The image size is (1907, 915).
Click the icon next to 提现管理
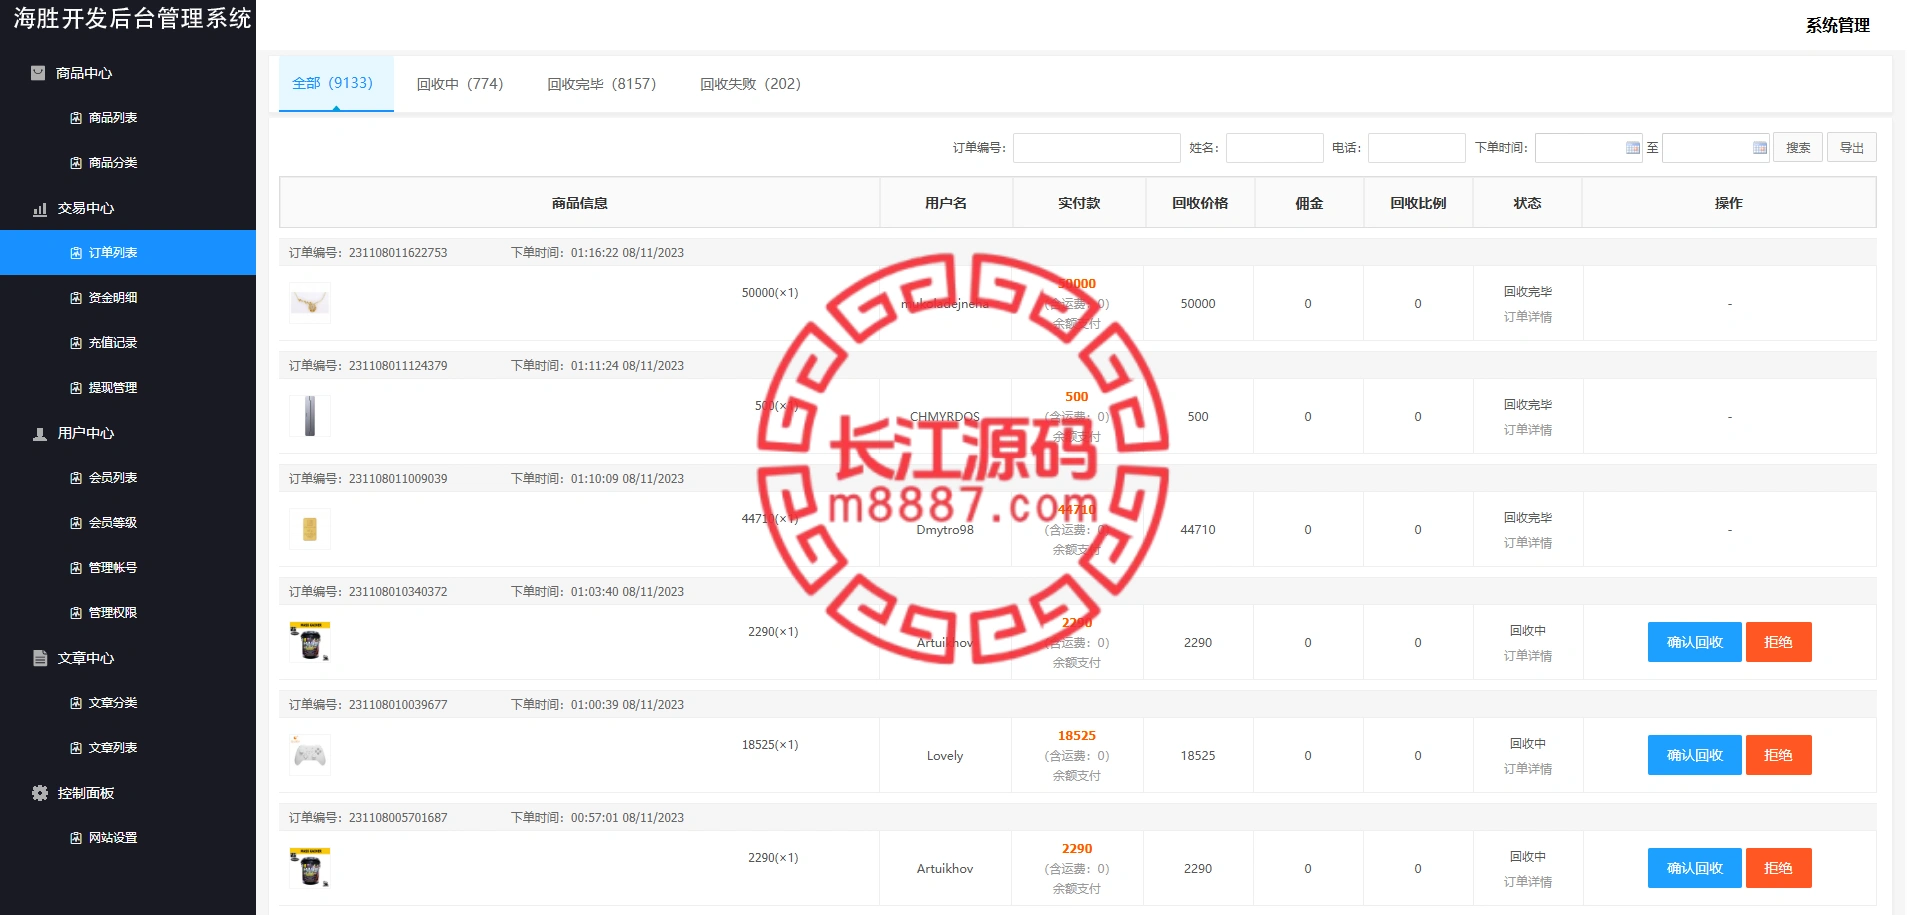pos(76,388)
